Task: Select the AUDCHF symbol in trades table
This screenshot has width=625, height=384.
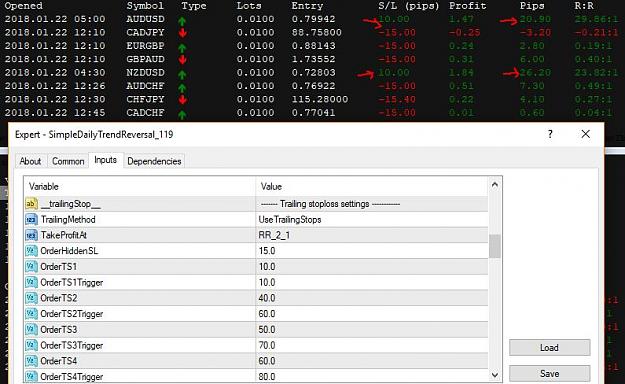Action: pyautogui.click(x=145, y=86)
